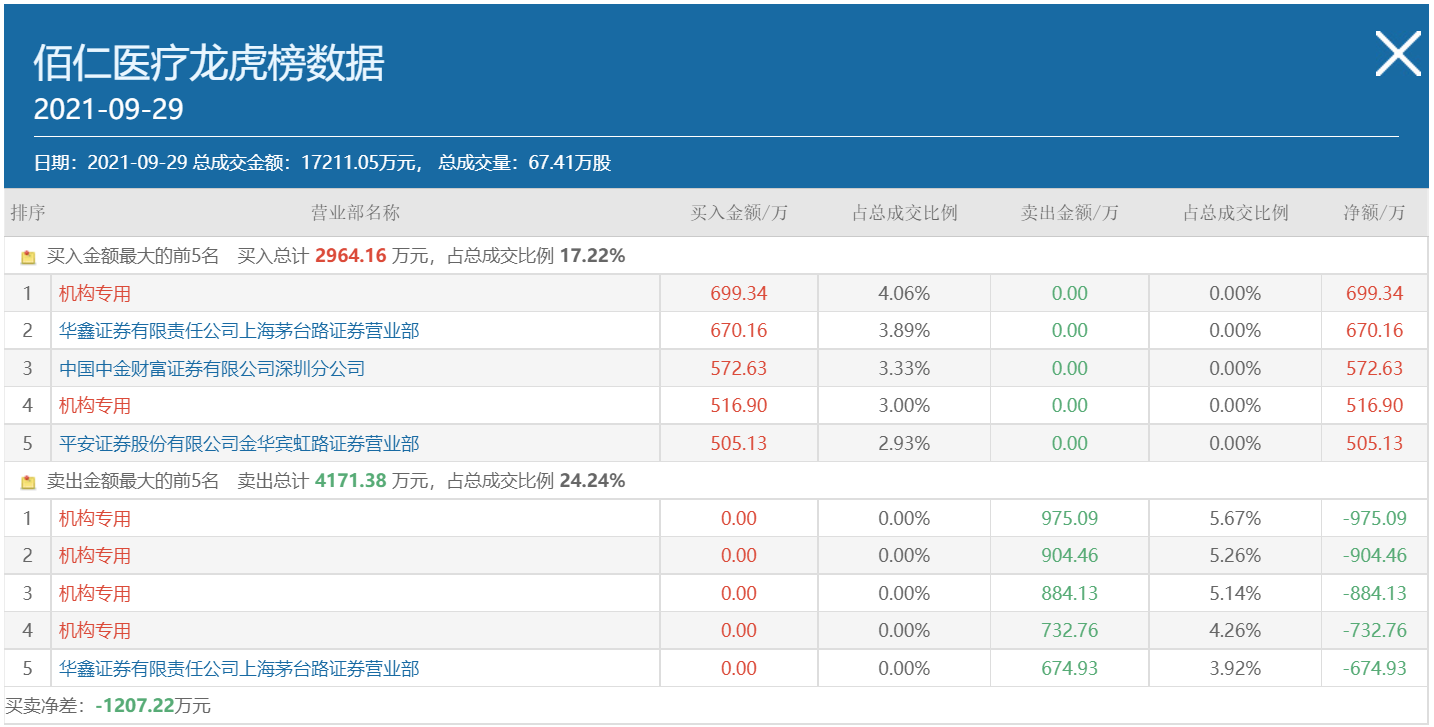This screenshot has width=1434, height=727.
Task: Click the 3.92% sell ratio cell
Action: (1235, 669)
